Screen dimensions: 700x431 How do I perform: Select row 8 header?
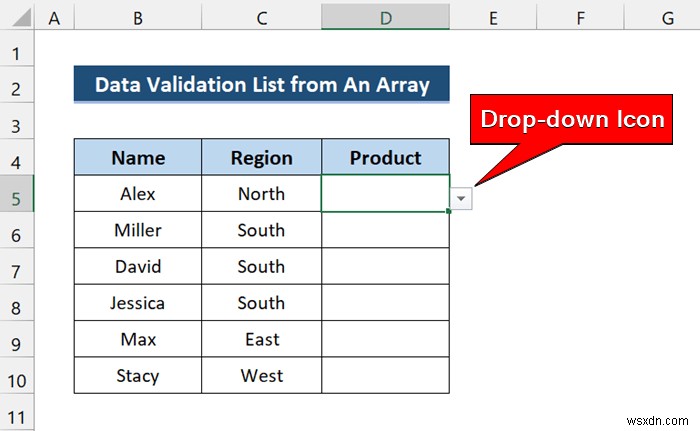pyautogui.click(x=17, y=302)
